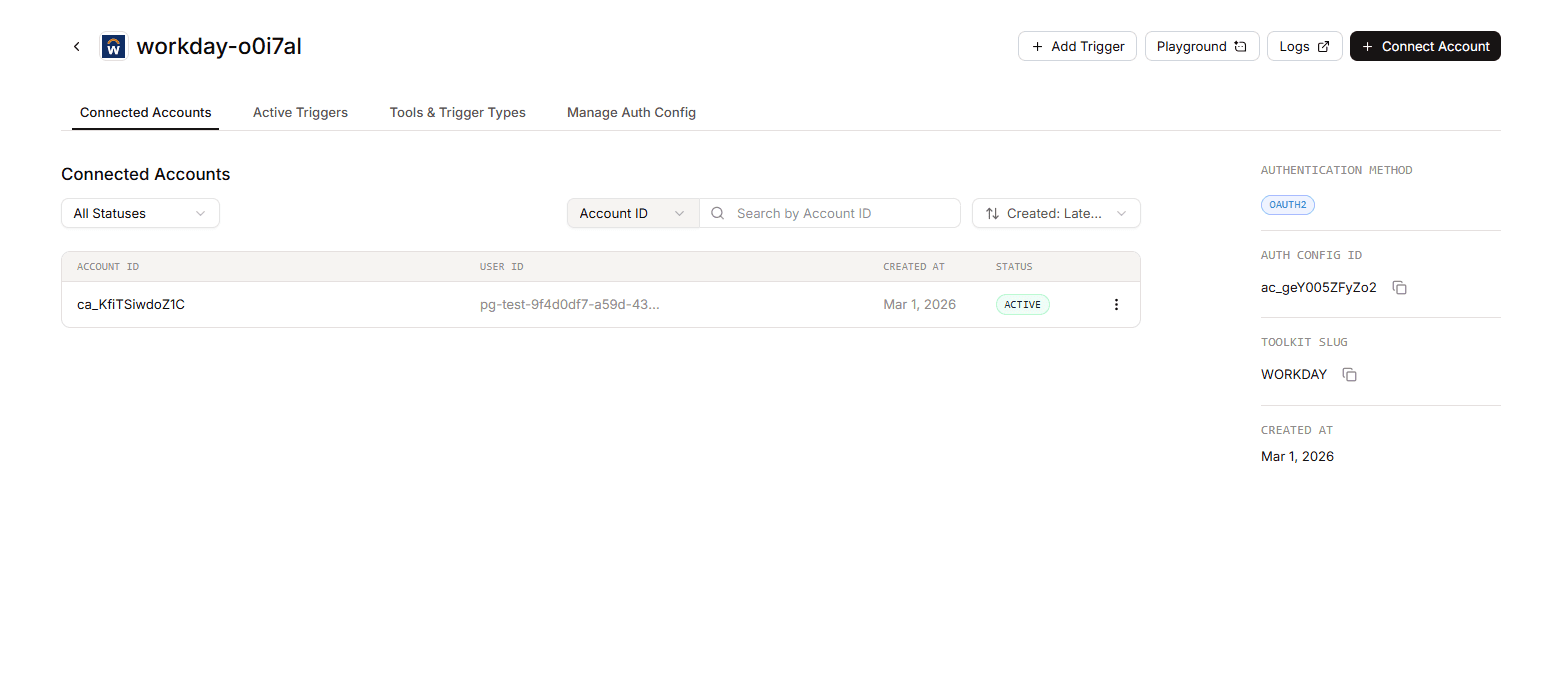Click the ACCOUNT ID column header
The image size is (1558, 684).
108,267
